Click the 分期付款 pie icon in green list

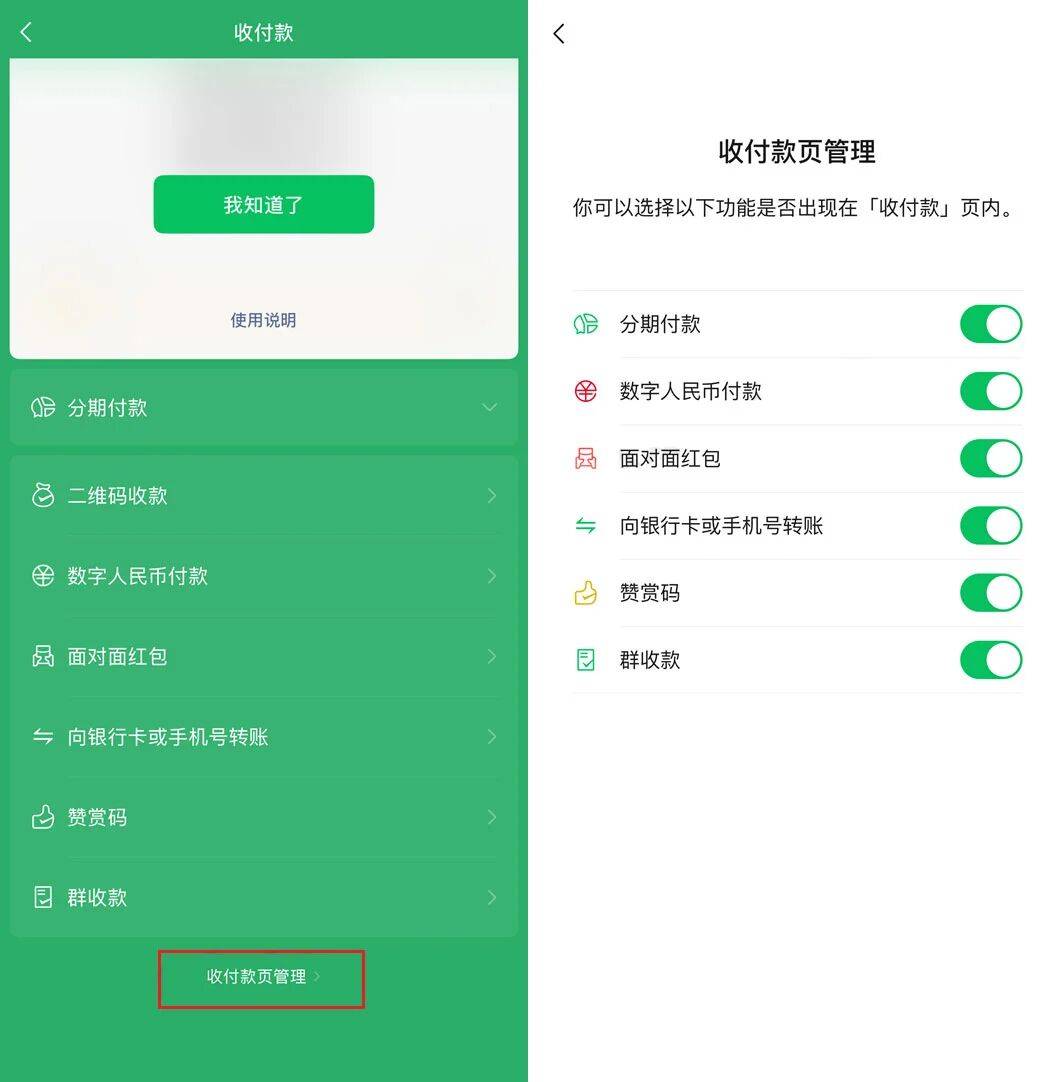pyautogui.click(x=43, y=407)
